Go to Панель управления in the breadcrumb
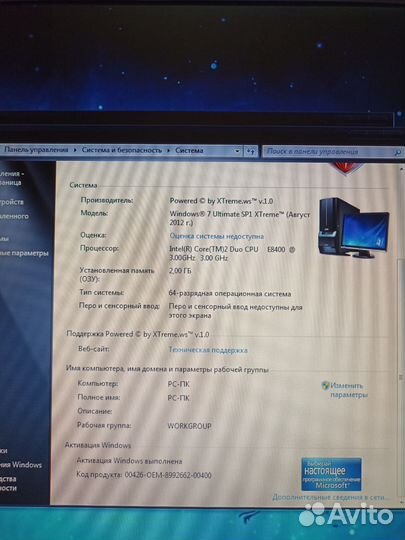Image resolution: width=405 pixels, height=540 pixels. pyautogui.click(x=36, y=150)
